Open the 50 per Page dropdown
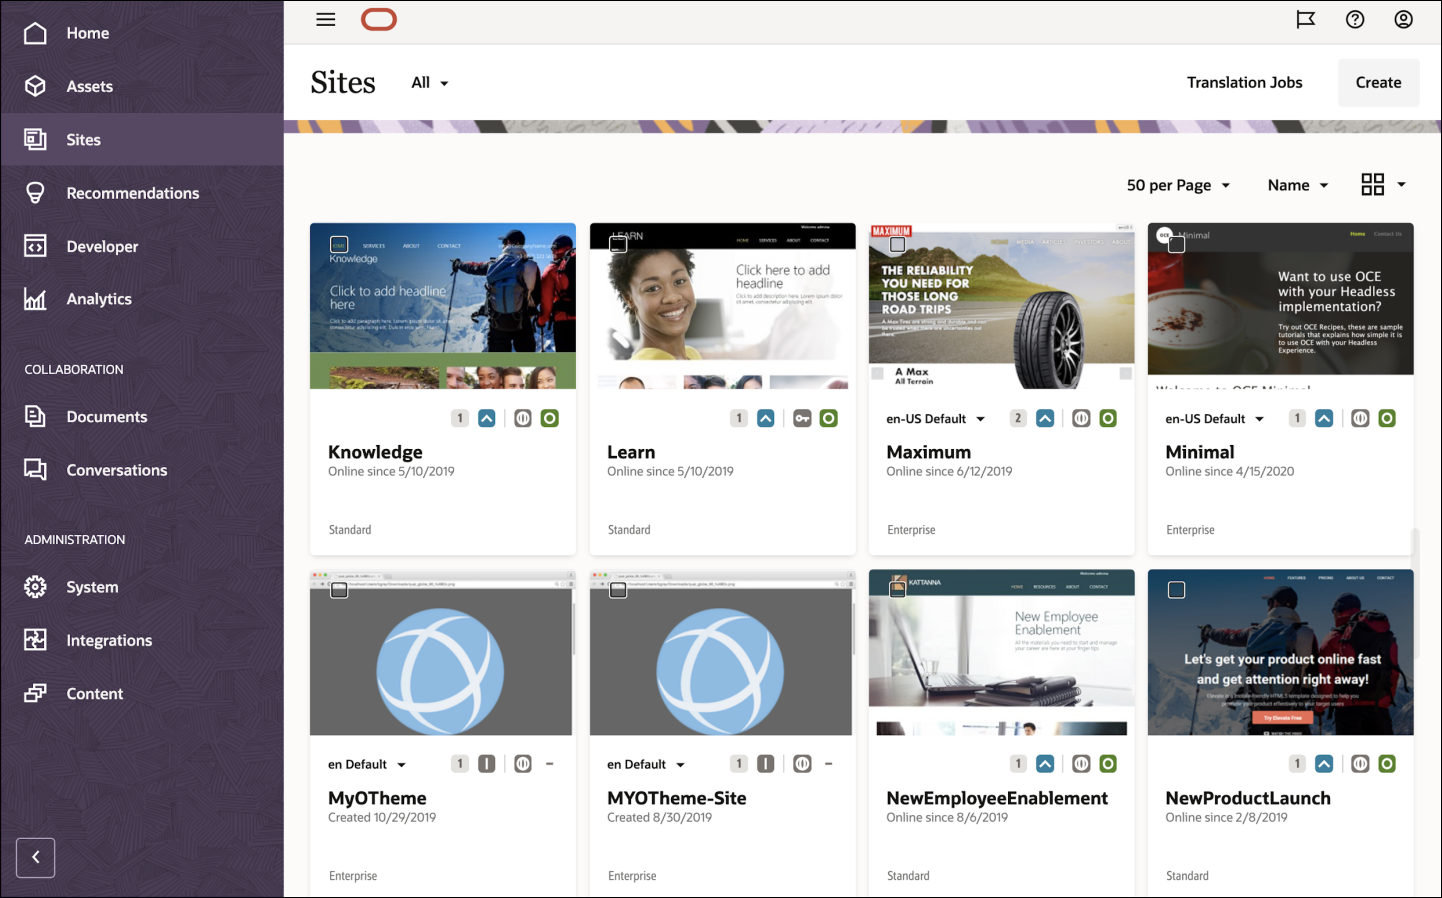Viewport: 1442px width, 898px height. (x=1178, y=185)
